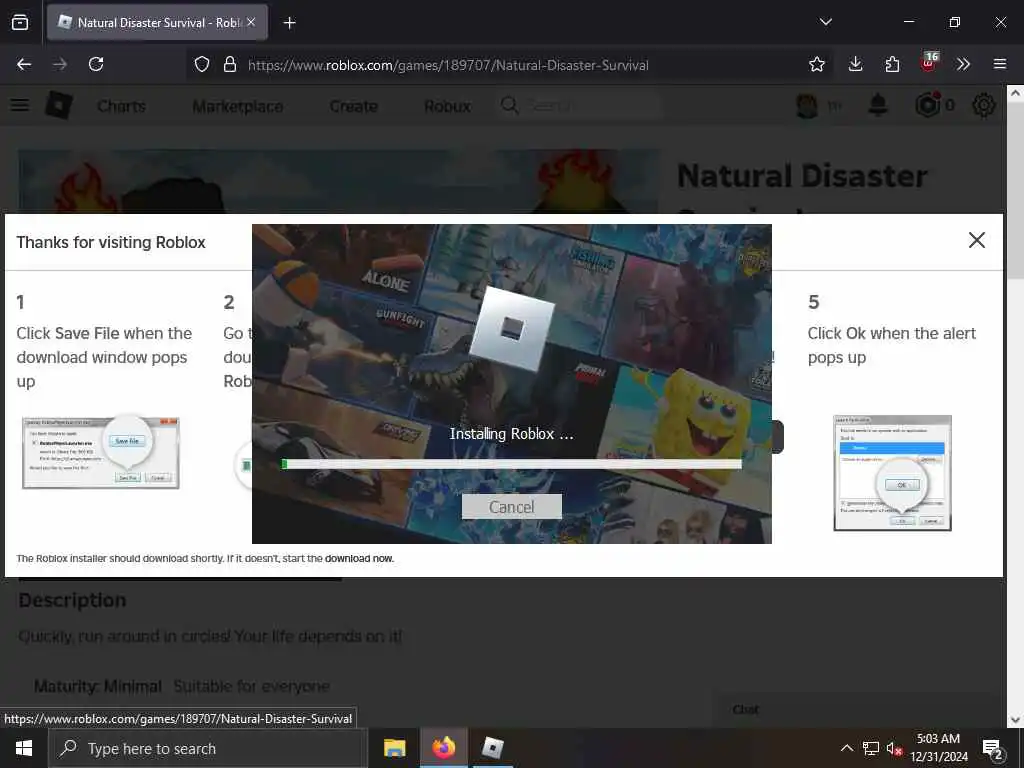Open the Firefox application menu

pos(999,64)
